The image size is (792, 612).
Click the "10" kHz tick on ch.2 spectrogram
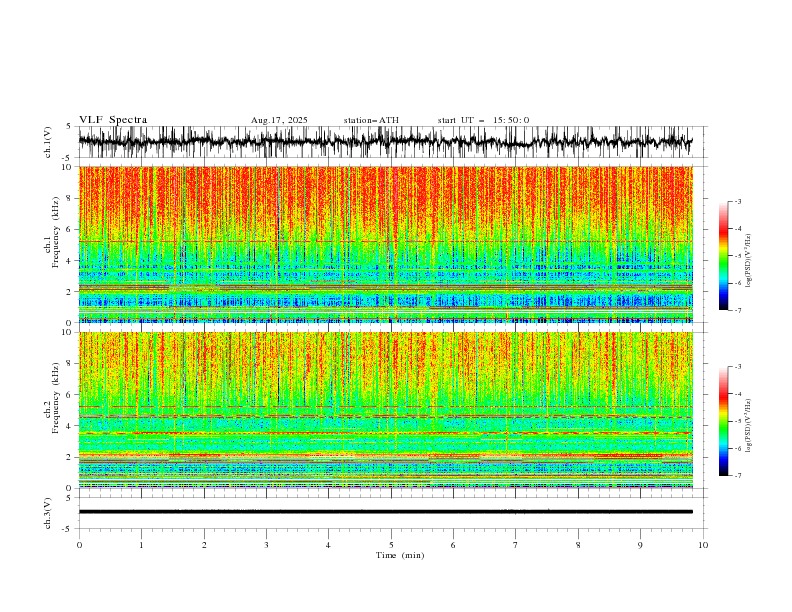coord(68,332)
